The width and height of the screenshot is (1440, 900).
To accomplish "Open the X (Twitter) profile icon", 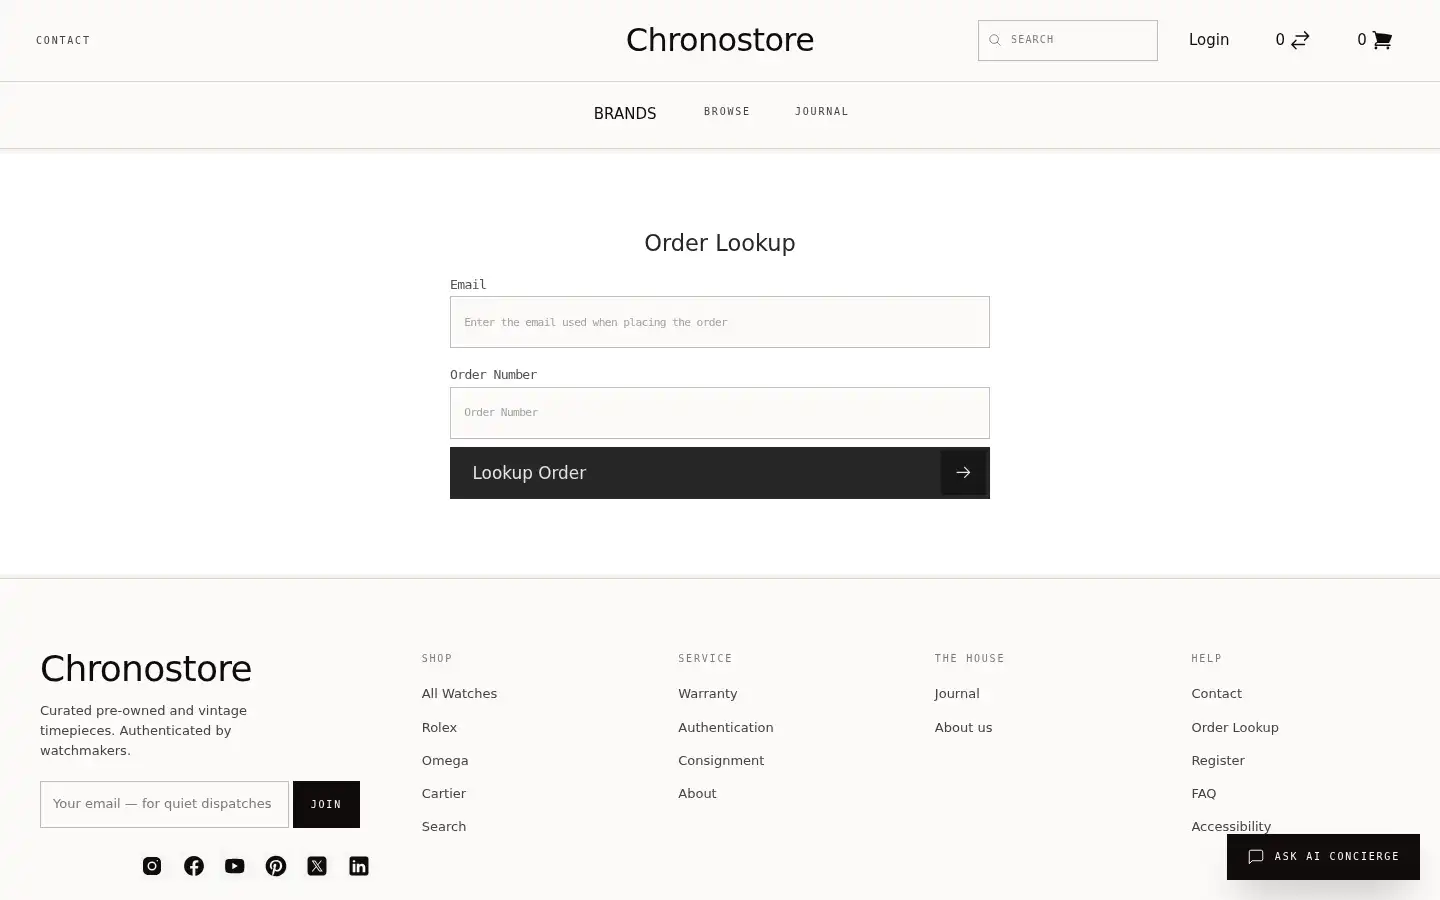I will 317,866.
